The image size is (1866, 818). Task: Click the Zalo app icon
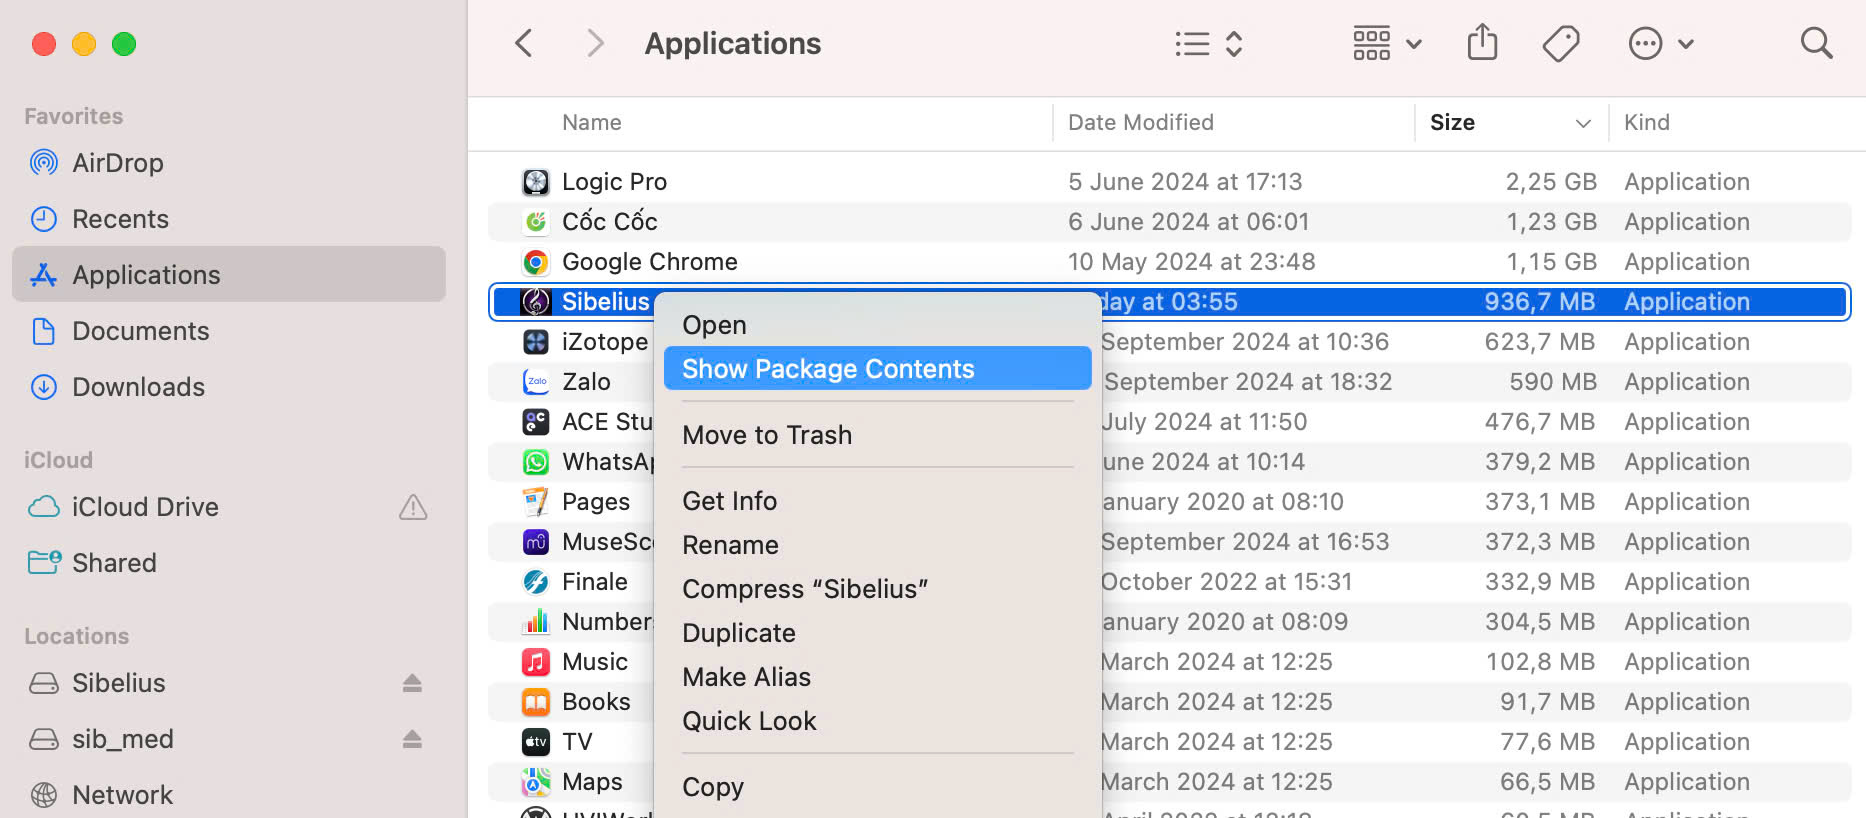click(x=536, y=382)
